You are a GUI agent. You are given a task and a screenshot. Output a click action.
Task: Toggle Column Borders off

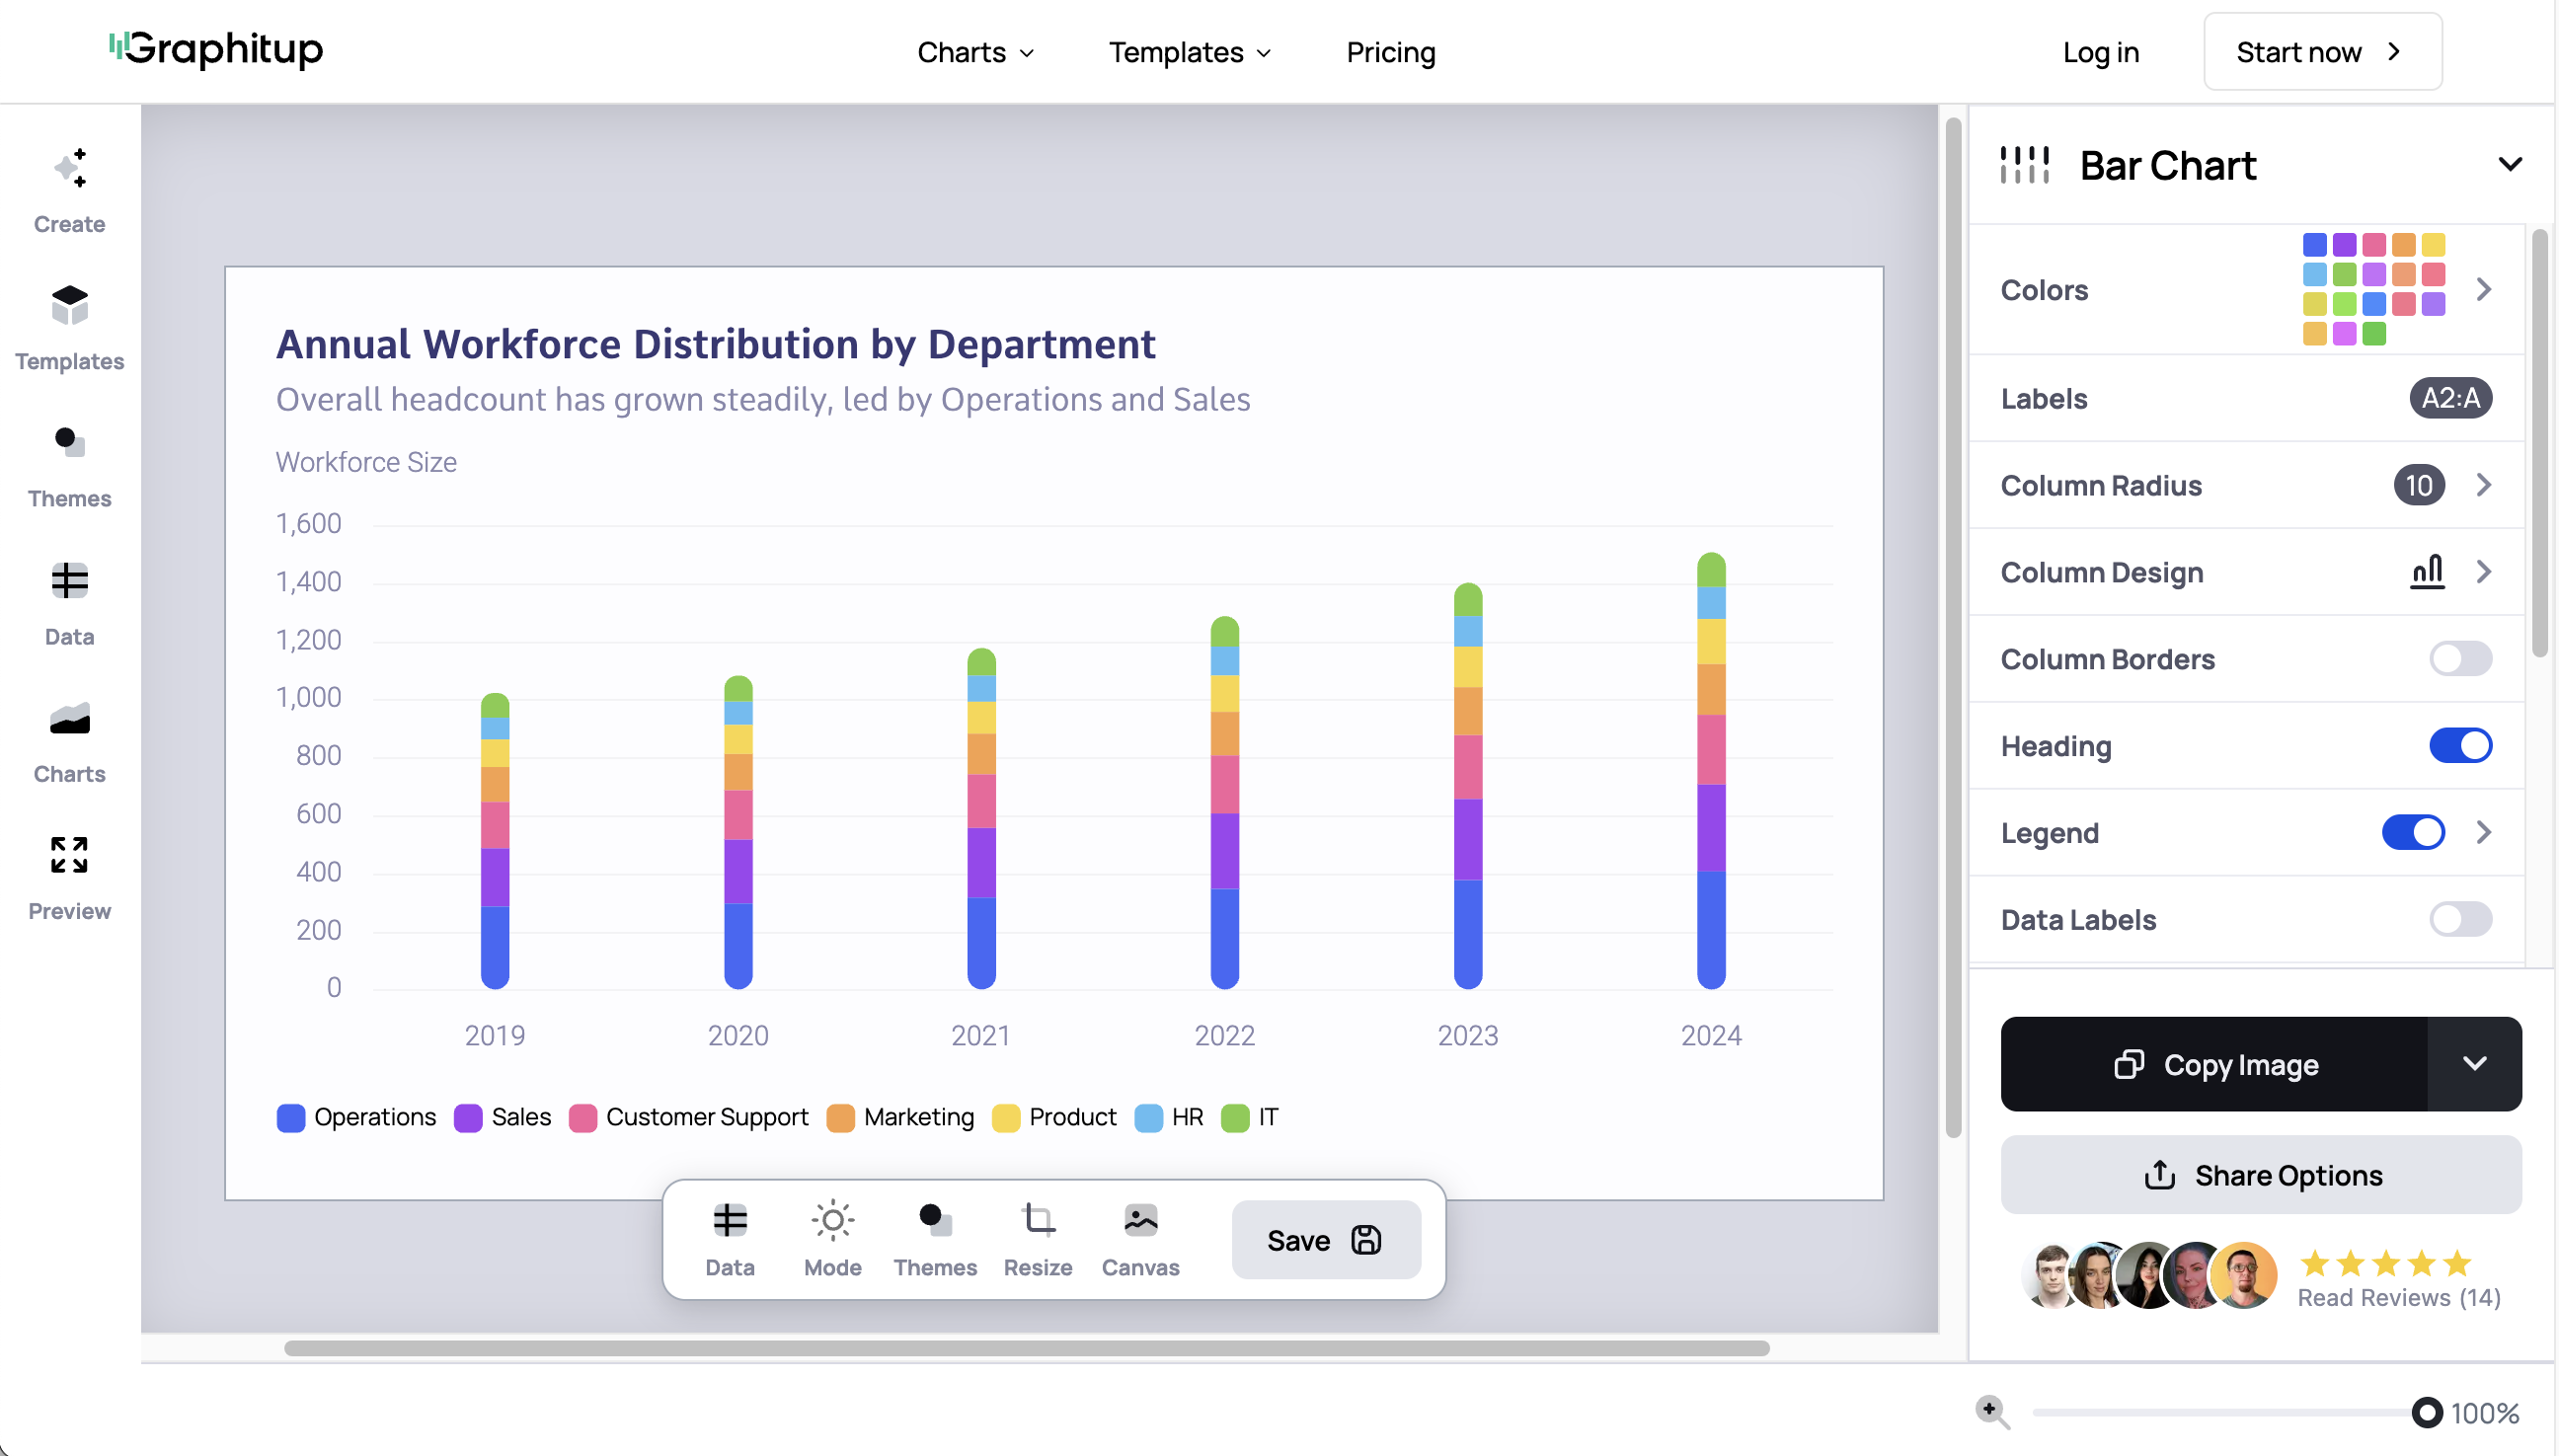(2459, 658)
